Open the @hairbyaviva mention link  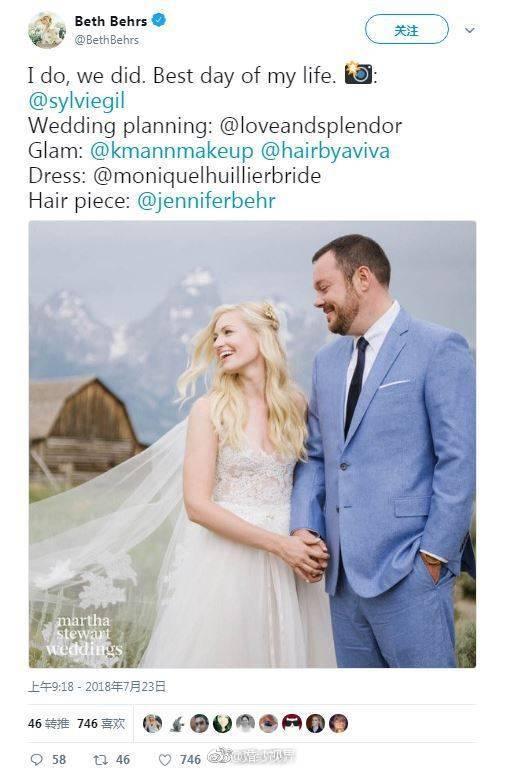[x=325, y=150]
